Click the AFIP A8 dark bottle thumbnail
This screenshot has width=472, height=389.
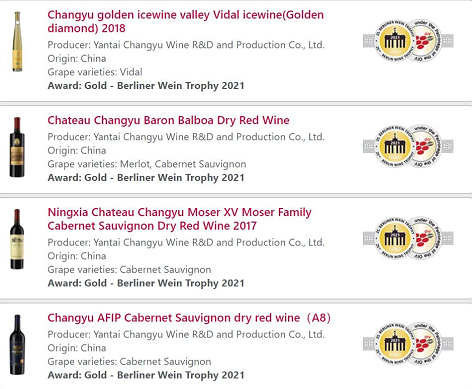pyautogui.click(x=17, y=345)
